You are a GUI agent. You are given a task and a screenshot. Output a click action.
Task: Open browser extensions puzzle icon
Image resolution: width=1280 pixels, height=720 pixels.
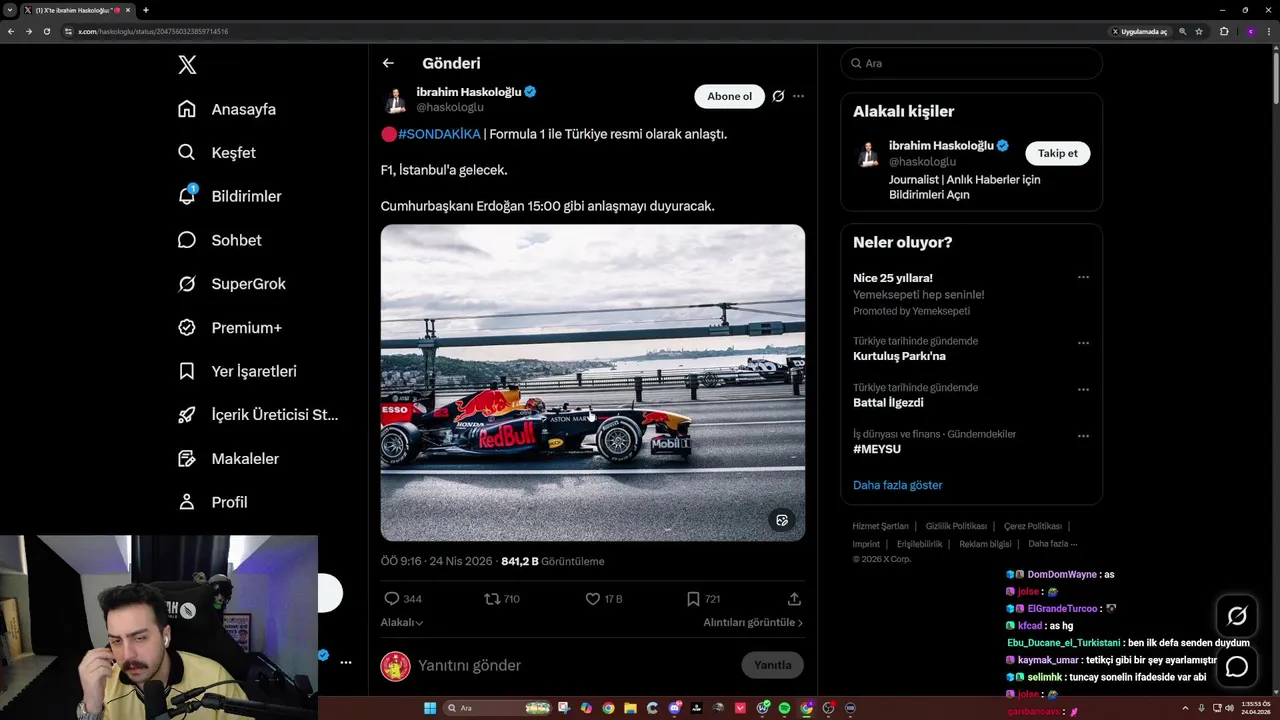[x=1224, y=31]
